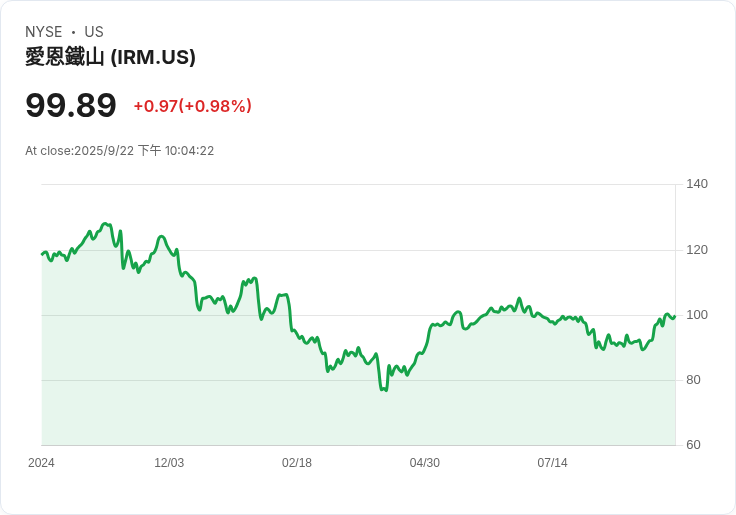
Task: Click the At close timestamp text
Action: [x=120, y=151]
